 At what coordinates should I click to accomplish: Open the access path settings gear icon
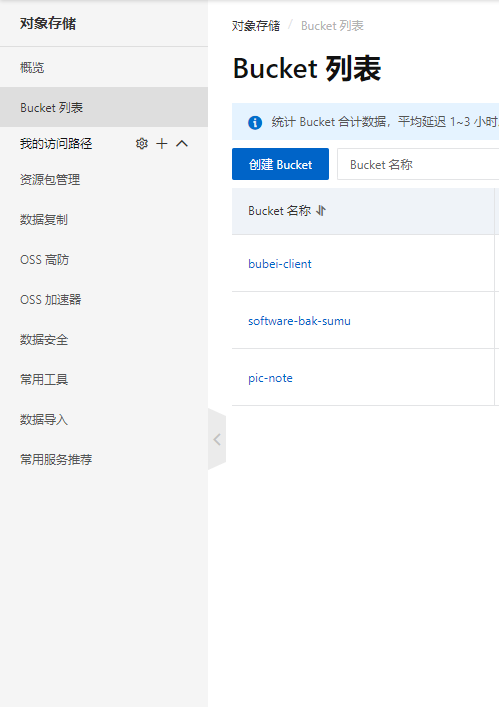click(142, 143)
